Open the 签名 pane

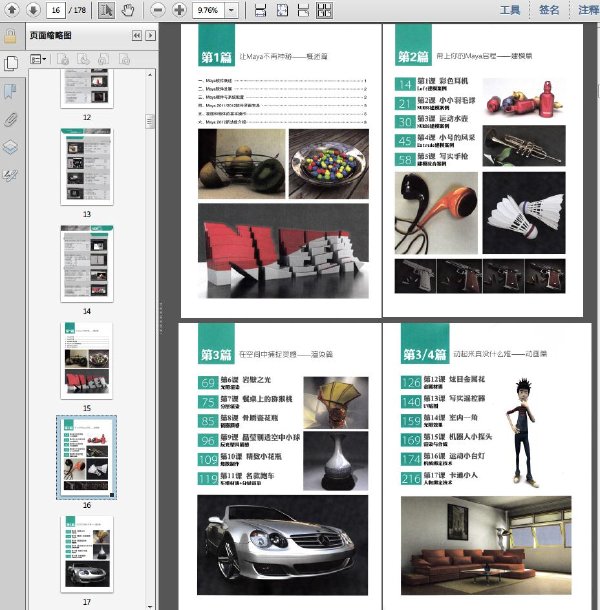click(549, 10)
